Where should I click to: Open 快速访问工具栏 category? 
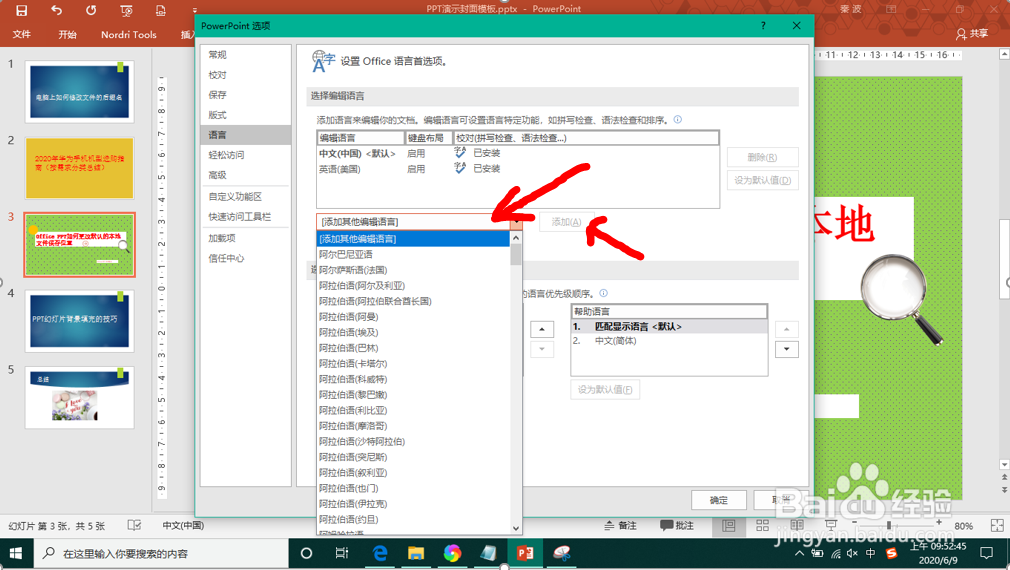[x=245, y=216]
